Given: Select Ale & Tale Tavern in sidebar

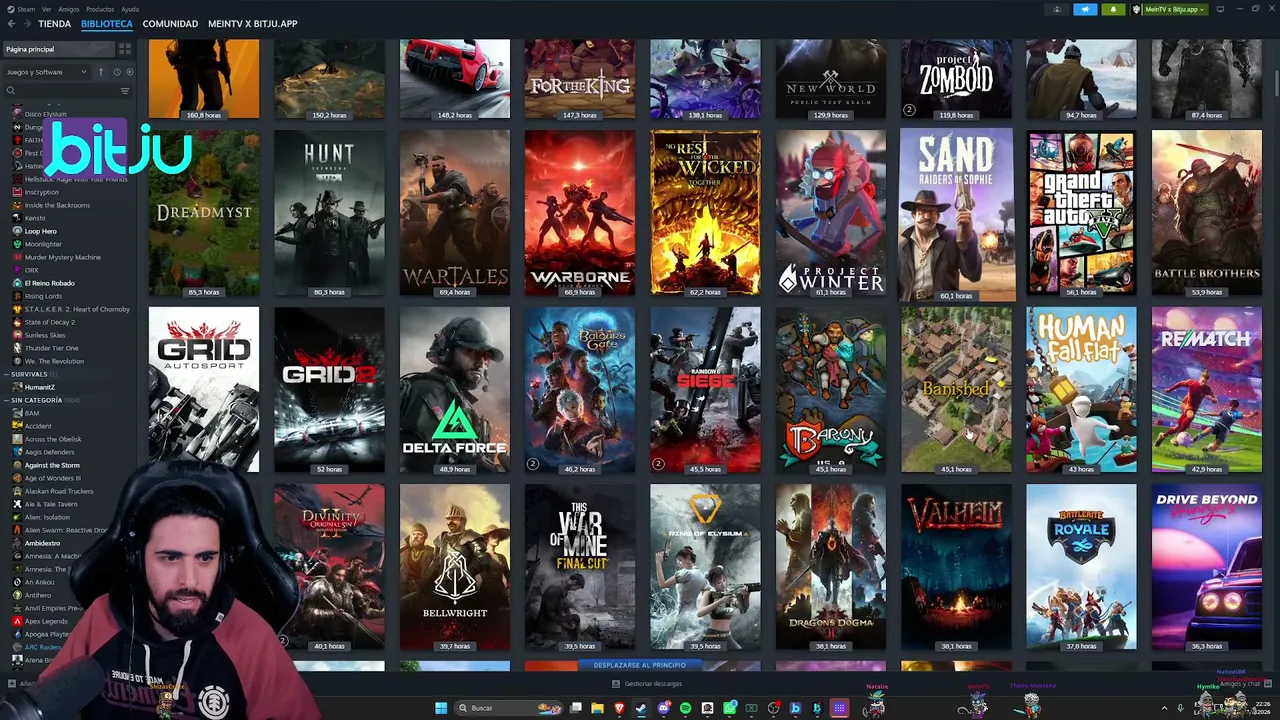Looking at the screenshot, I should tap(51, 504).
